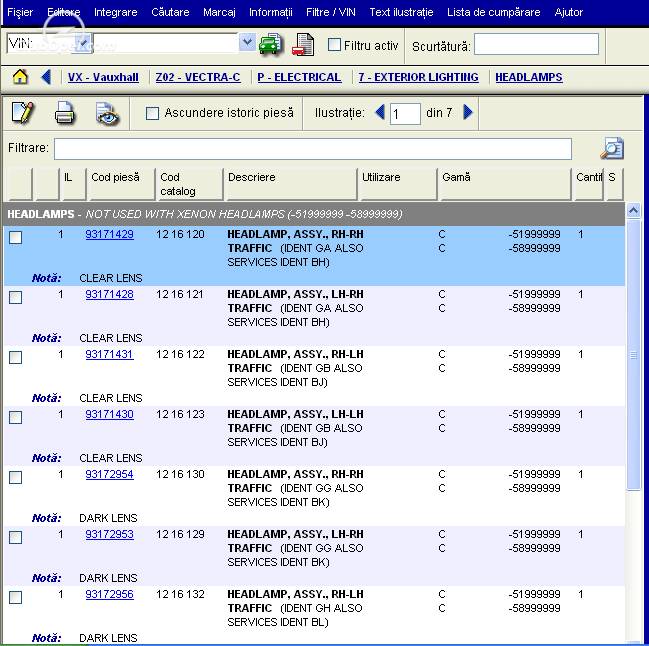Sort by Cod piesă column header
Screen dimensions: 649x646
120,184
